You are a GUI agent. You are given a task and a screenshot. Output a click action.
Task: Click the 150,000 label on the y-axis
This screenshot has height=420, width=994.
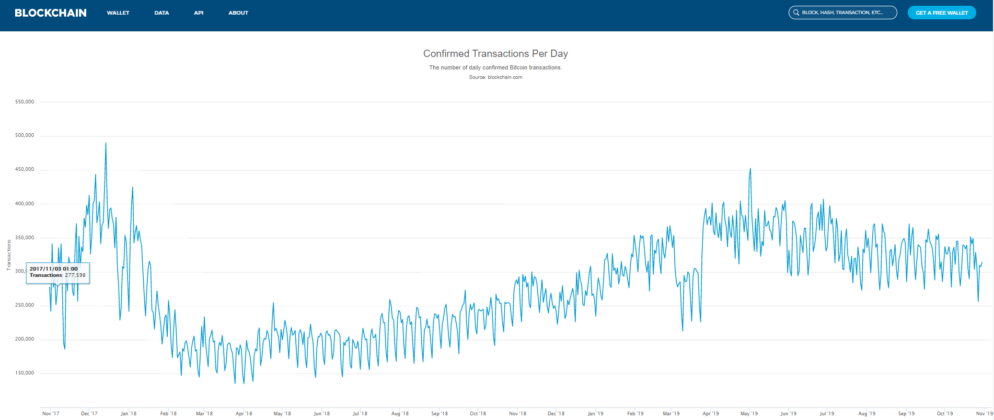25,373
